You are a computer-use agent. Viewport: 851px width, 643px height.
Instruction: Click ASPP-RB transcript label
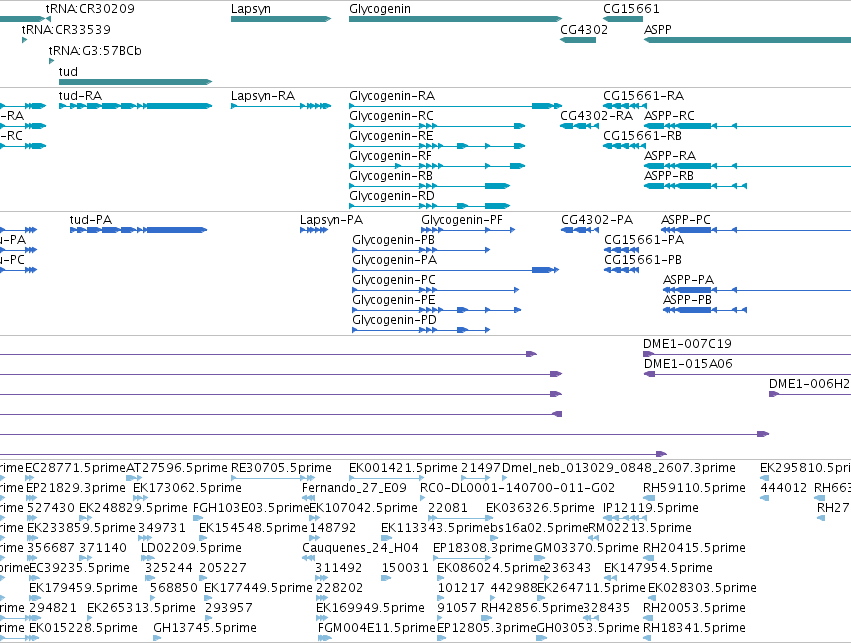(669, 176)
